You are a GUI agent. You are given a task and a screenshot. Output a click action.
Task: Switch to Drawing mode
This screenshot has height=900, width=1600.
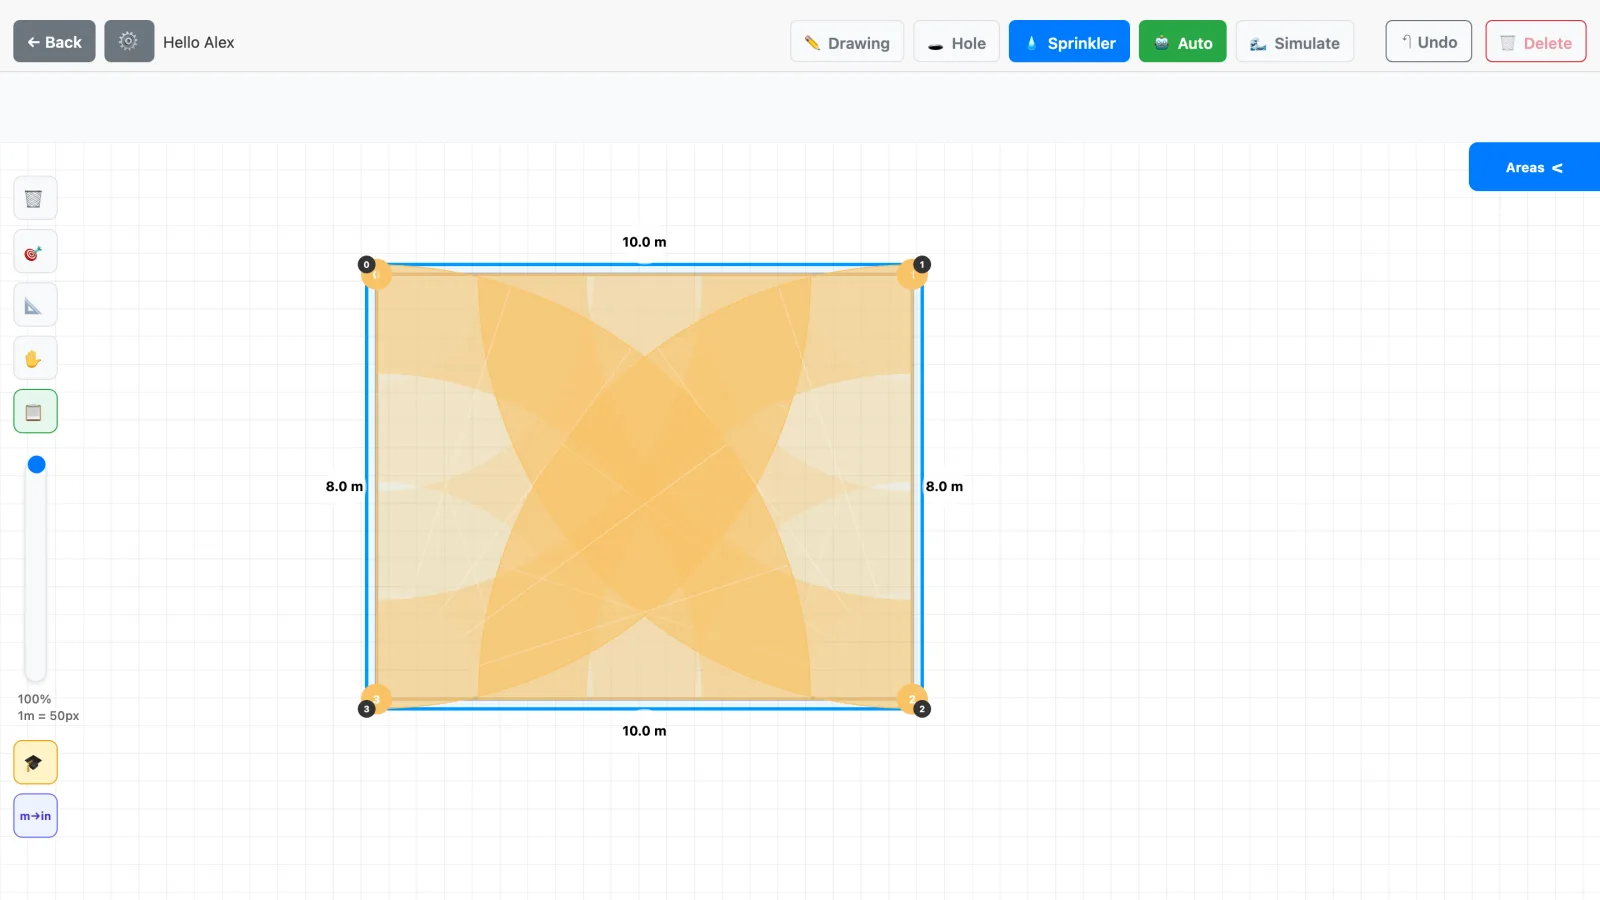tap(847, 42)
